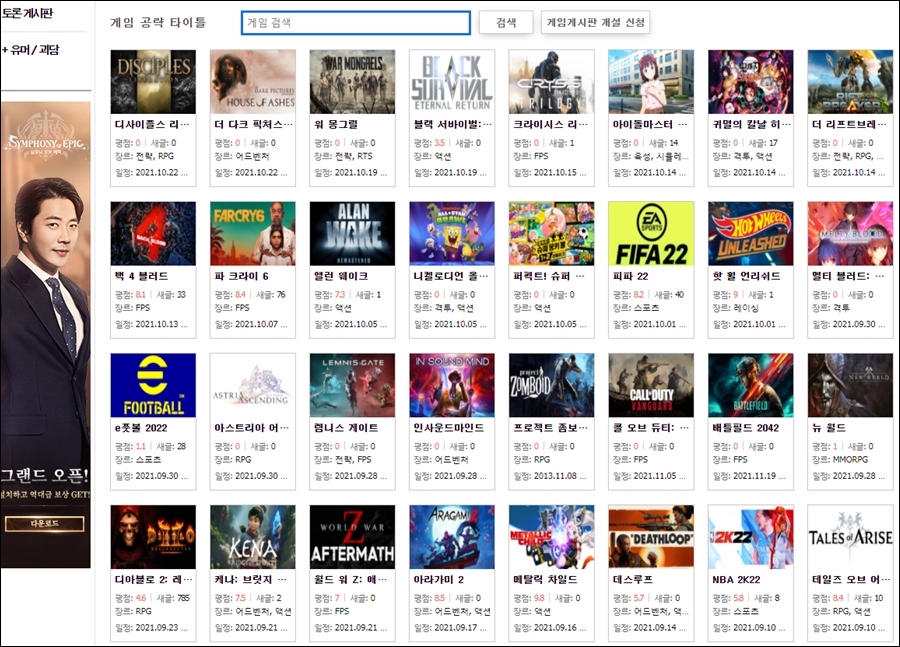The width and height of the screenshot is (900, 647).
Task: Click the 다운로드 button in the ad
Action: [x=45, y=524]
